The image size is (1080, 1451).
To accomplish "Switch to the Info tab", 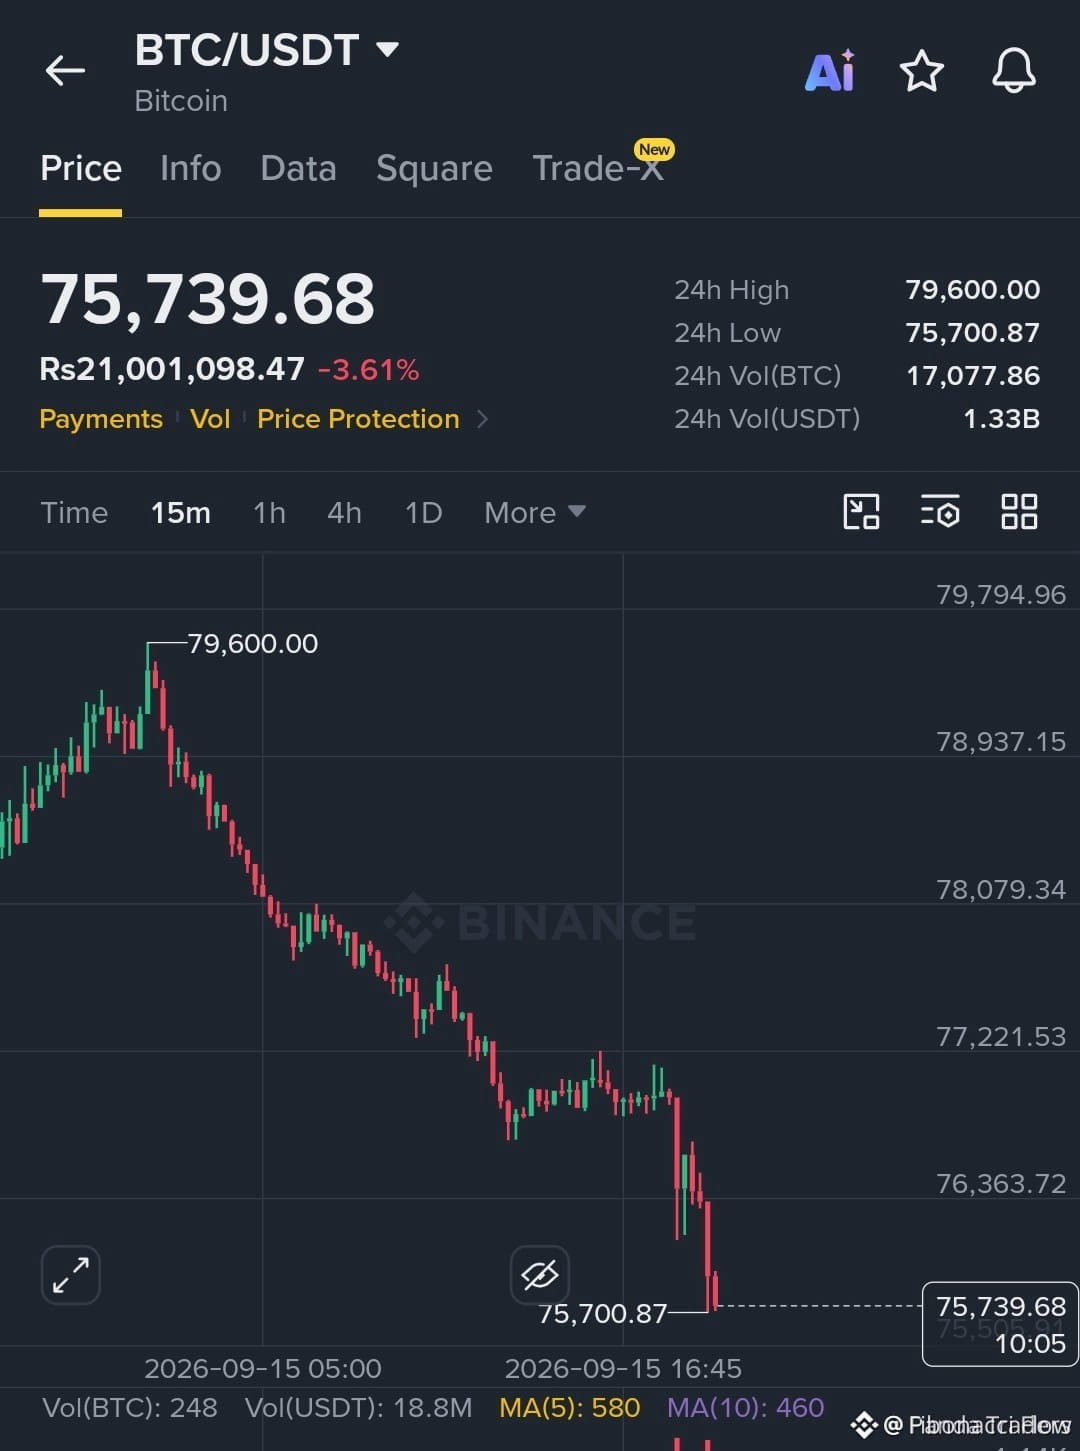I will [190, 168].
